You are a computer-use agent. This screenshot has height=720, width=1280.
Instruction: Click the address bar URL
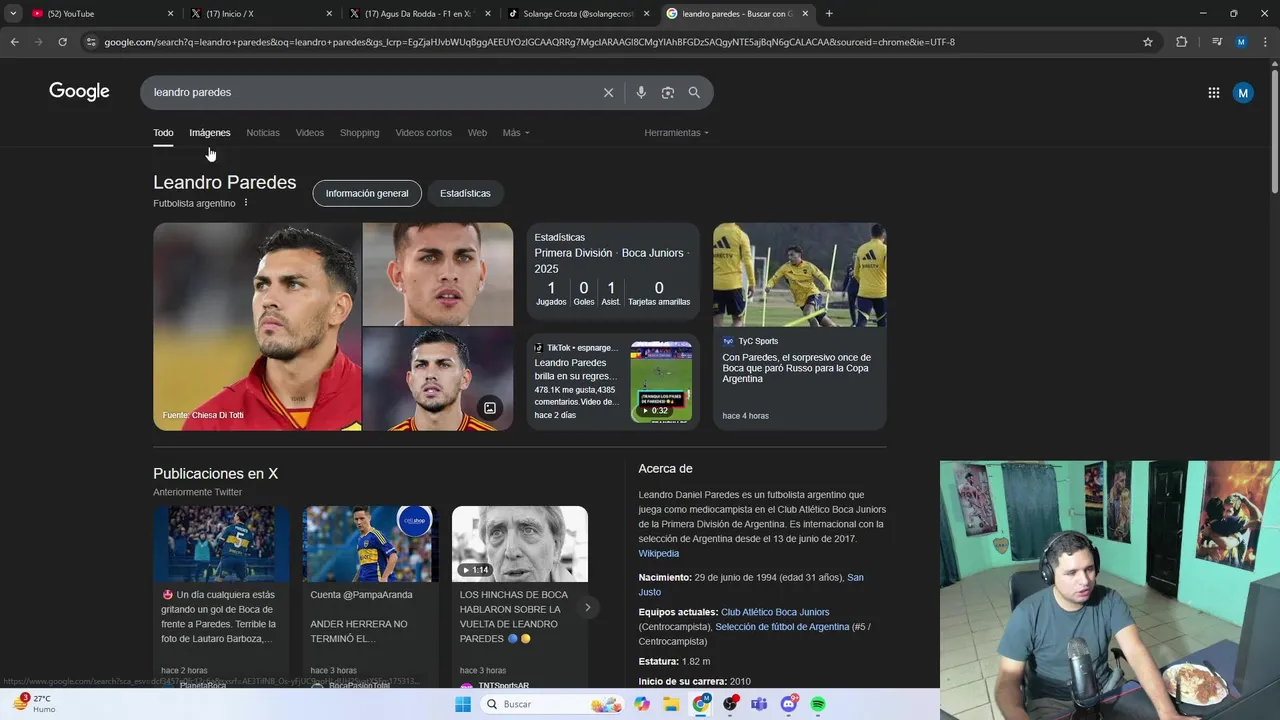click(x=529, y=42)
